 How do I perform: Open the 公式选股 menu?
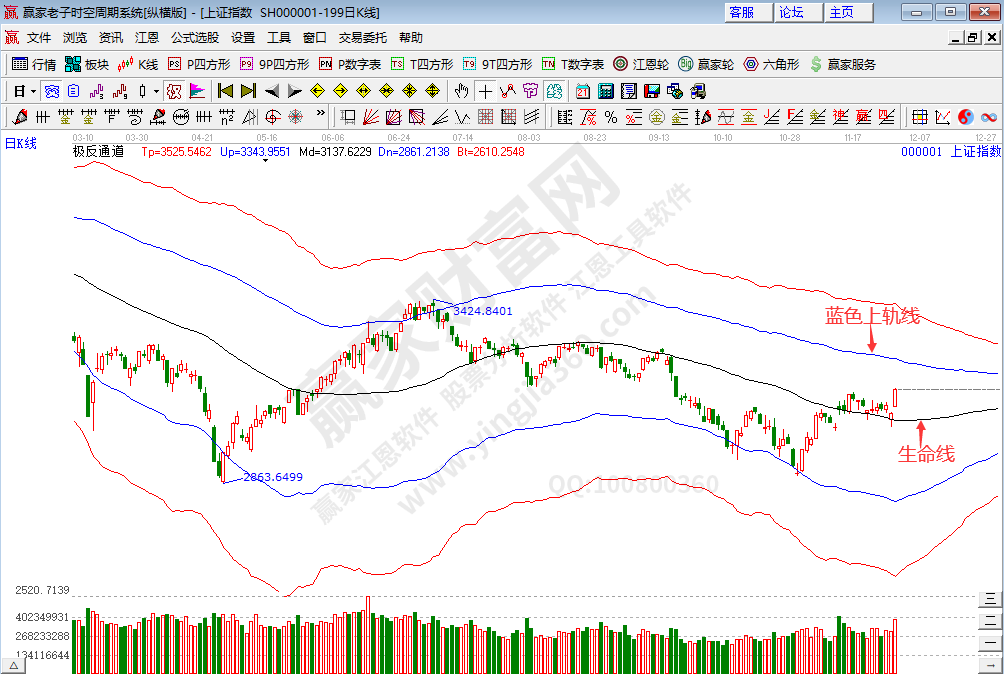pyautogui.click(x=194, y=38)
